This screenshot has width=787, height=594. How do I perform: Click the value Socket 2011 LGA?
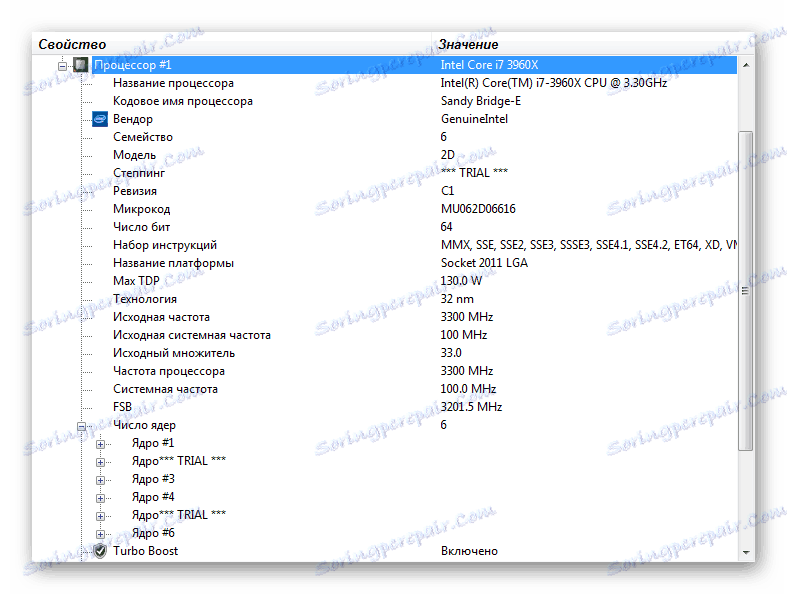[x=484, y=263]
